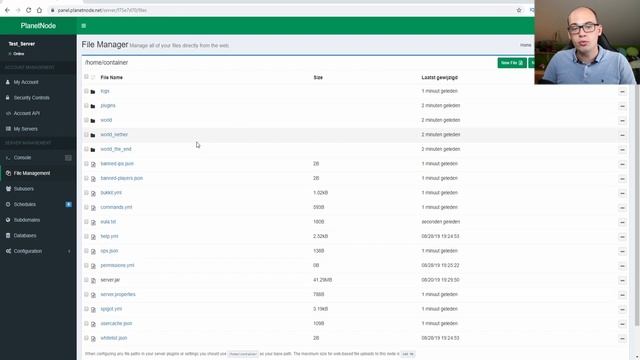The width and height of the screenshot is (640, 360).
Task: Click the Databases icon
Action: [x=8, y=236]
